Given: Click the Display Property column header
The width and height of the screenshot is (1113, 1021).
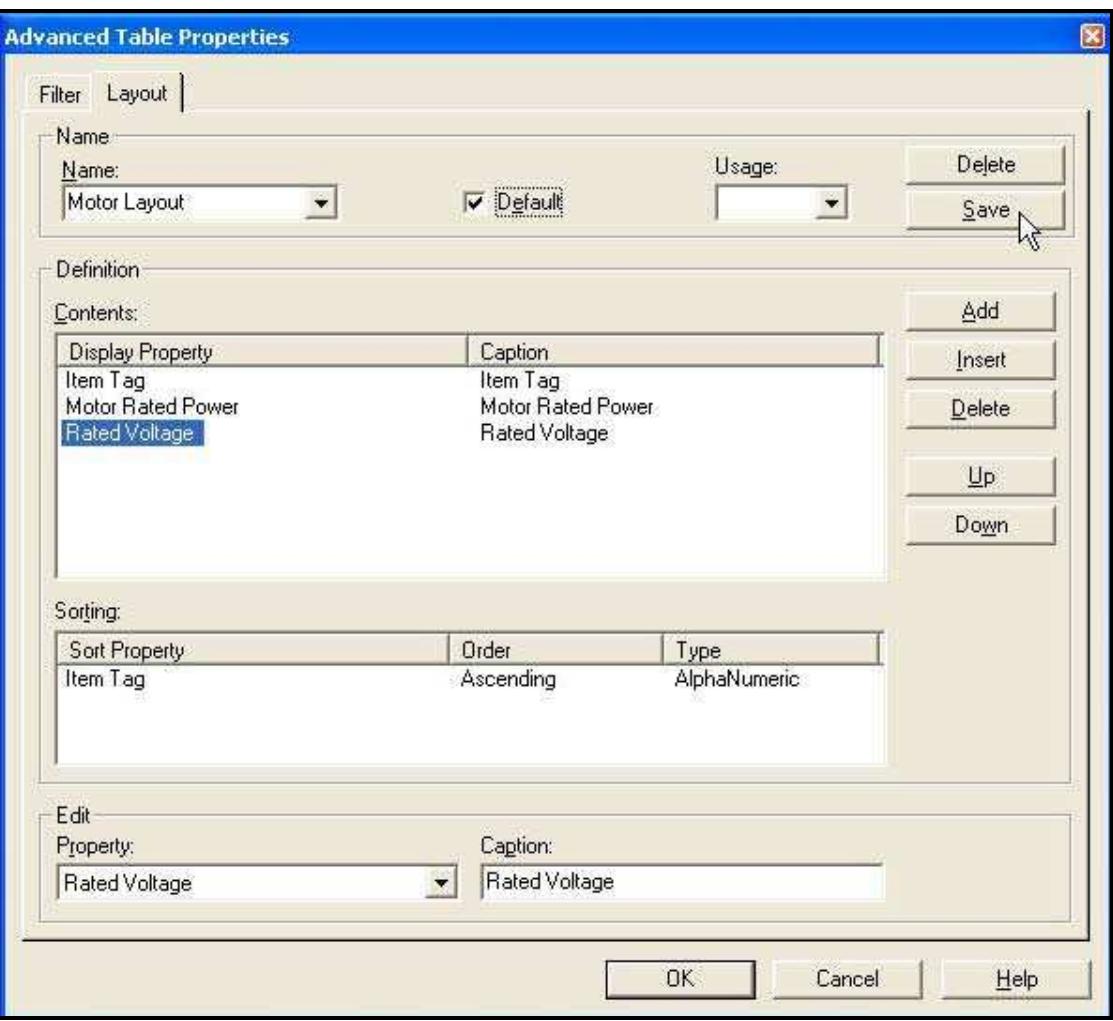Looking at the screenshot, I should pyautogui.click(x=261, y=352).
